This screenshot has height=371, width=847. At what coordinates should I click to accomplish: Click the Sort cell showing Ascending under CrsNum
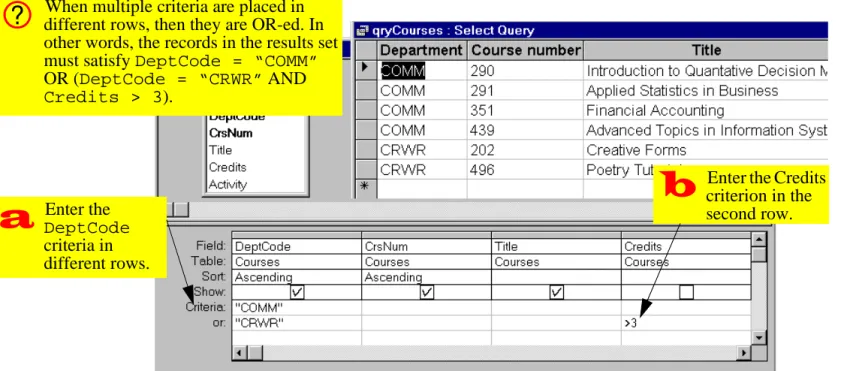426,277
